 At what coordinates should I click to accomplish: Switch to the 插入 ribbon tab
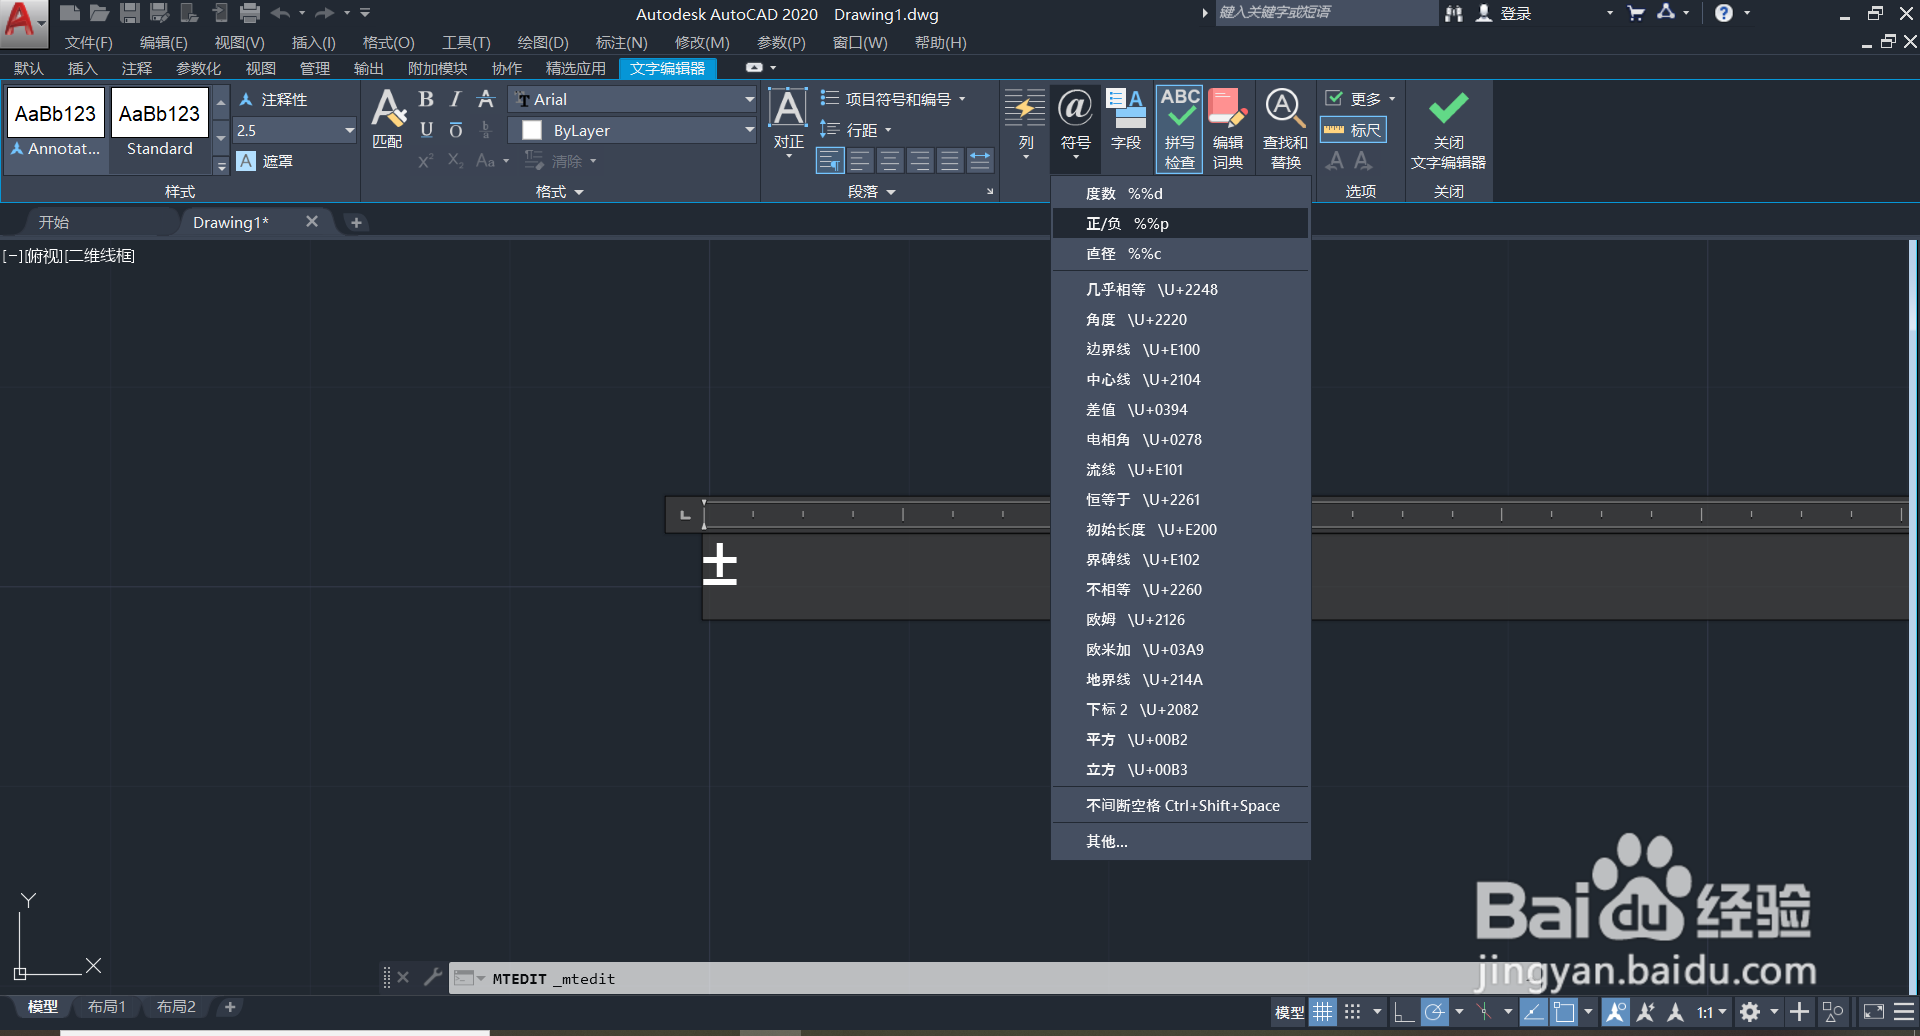click(81, 68)
